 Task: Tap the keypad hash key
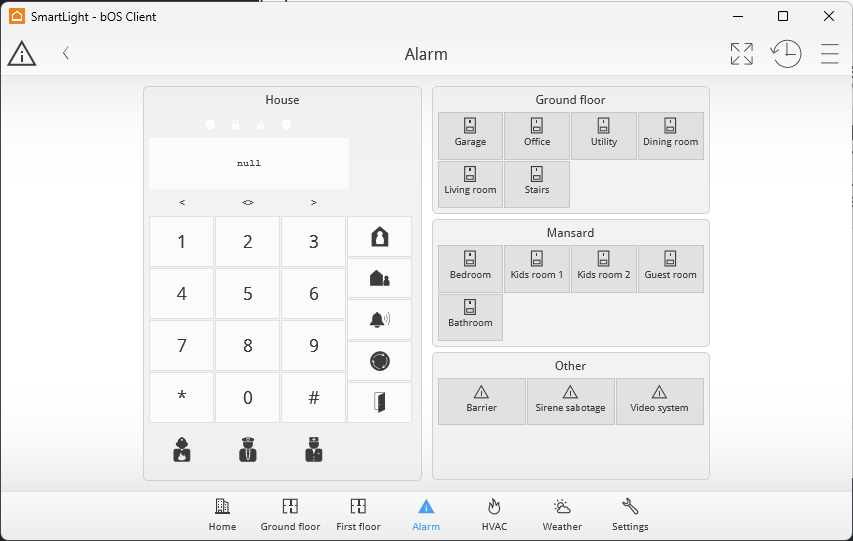[314, 397]
